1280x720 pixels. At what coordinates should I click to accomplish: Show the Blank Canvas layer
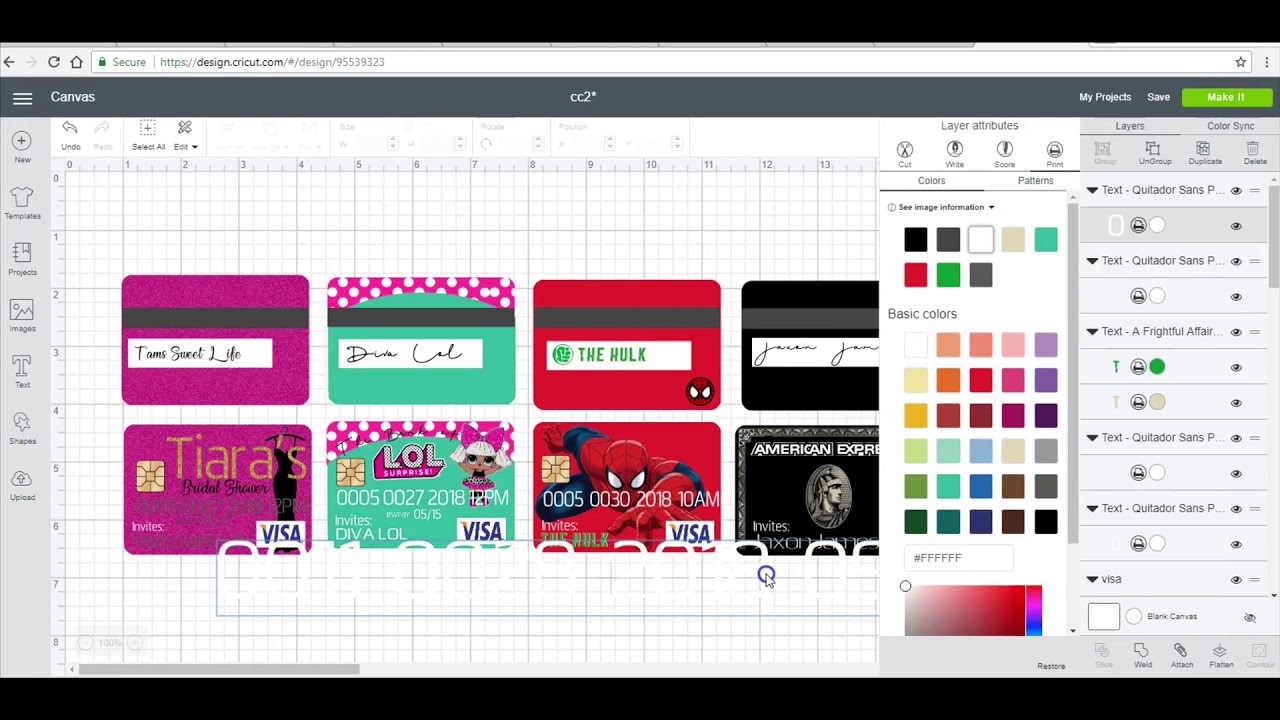pos(1250,618)
